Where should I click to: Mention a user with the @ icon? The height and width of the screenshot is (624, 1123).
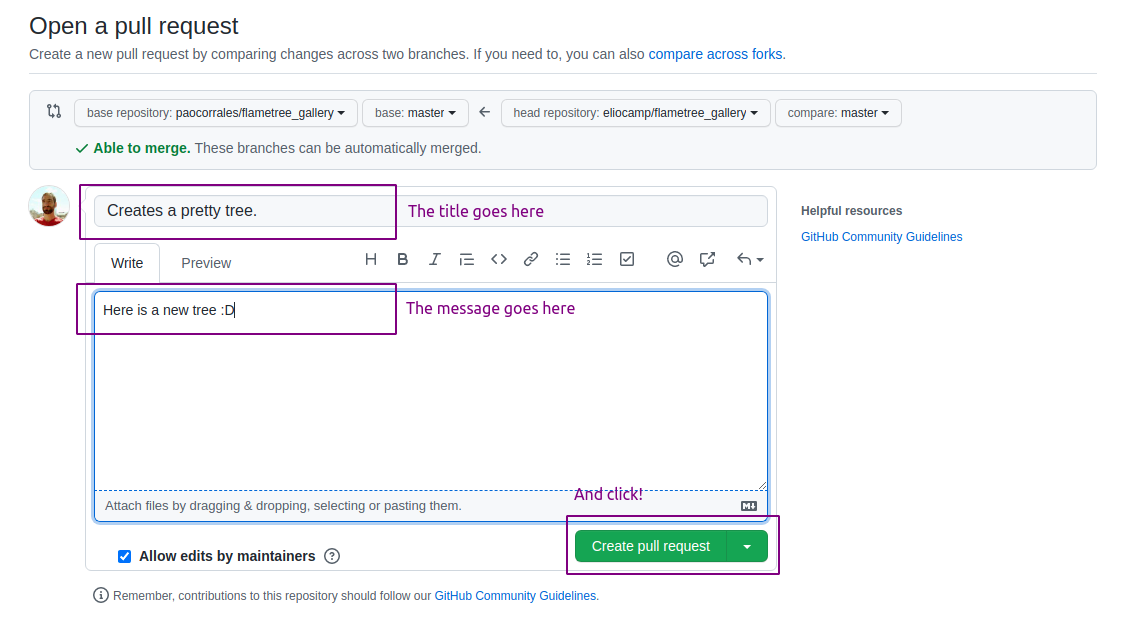[675, 259]
